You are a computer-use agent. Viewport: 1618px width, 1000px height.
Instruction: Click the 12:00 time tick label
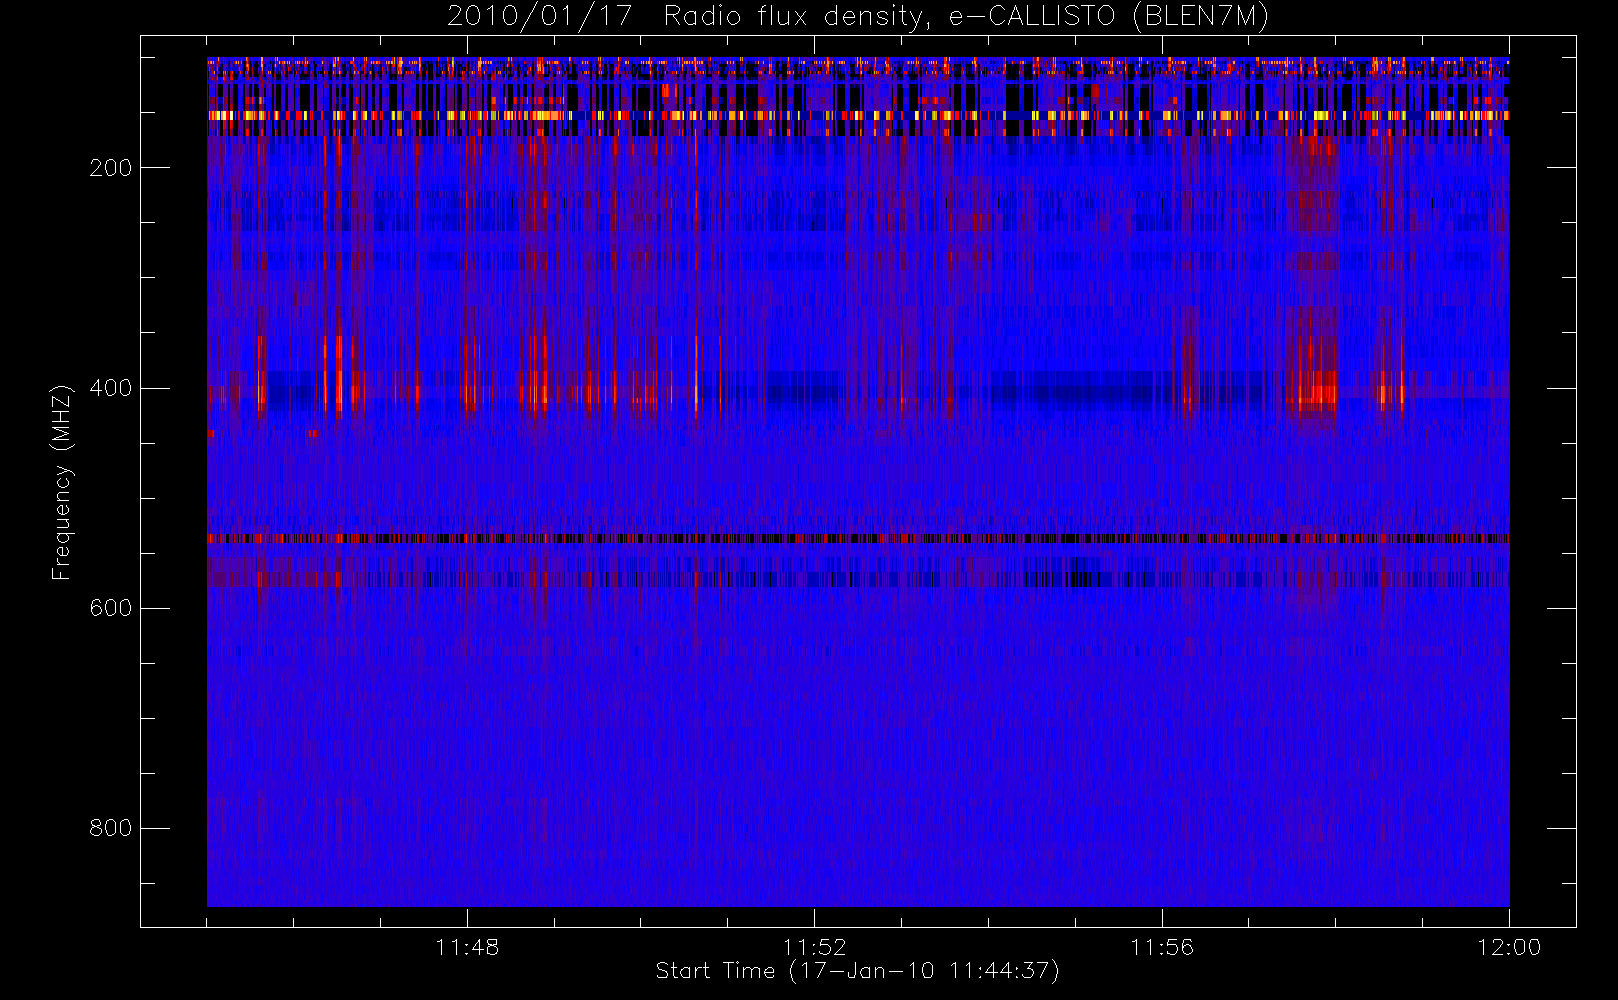1509,947
